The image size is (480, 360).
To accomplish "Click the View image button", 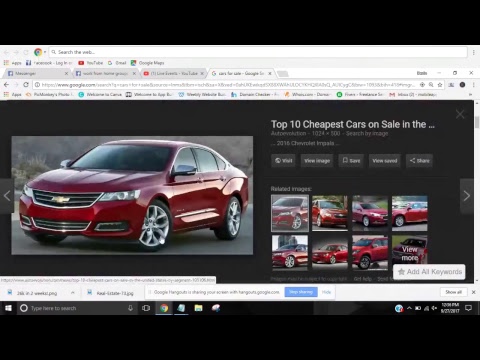I will pyautogui.click(x=317, y=161).
